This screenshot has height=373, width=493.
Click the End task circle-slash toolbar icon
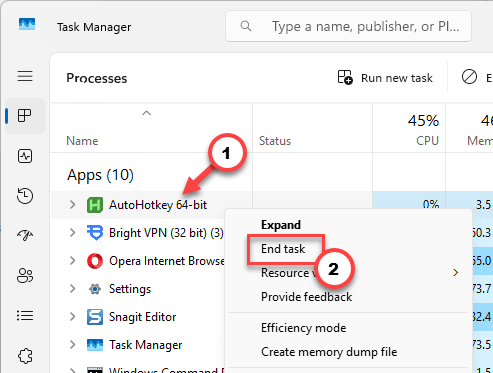pyautogui.click(x=469, y=77)
